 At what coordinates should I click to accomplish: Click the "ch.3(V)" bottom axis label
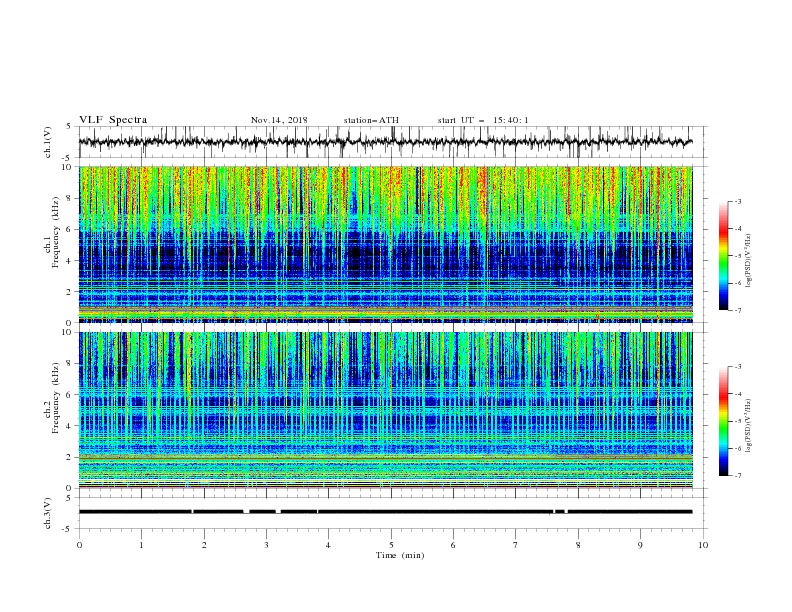click(48, 513)
